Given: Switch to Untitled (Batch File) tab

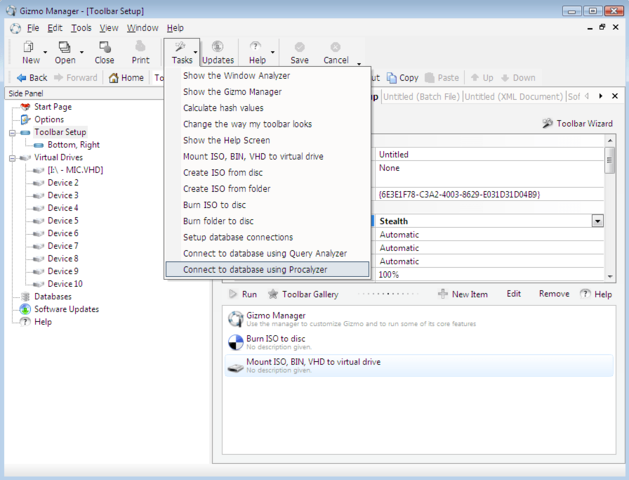Looking at the screenshot, I should tap(422, 97).
